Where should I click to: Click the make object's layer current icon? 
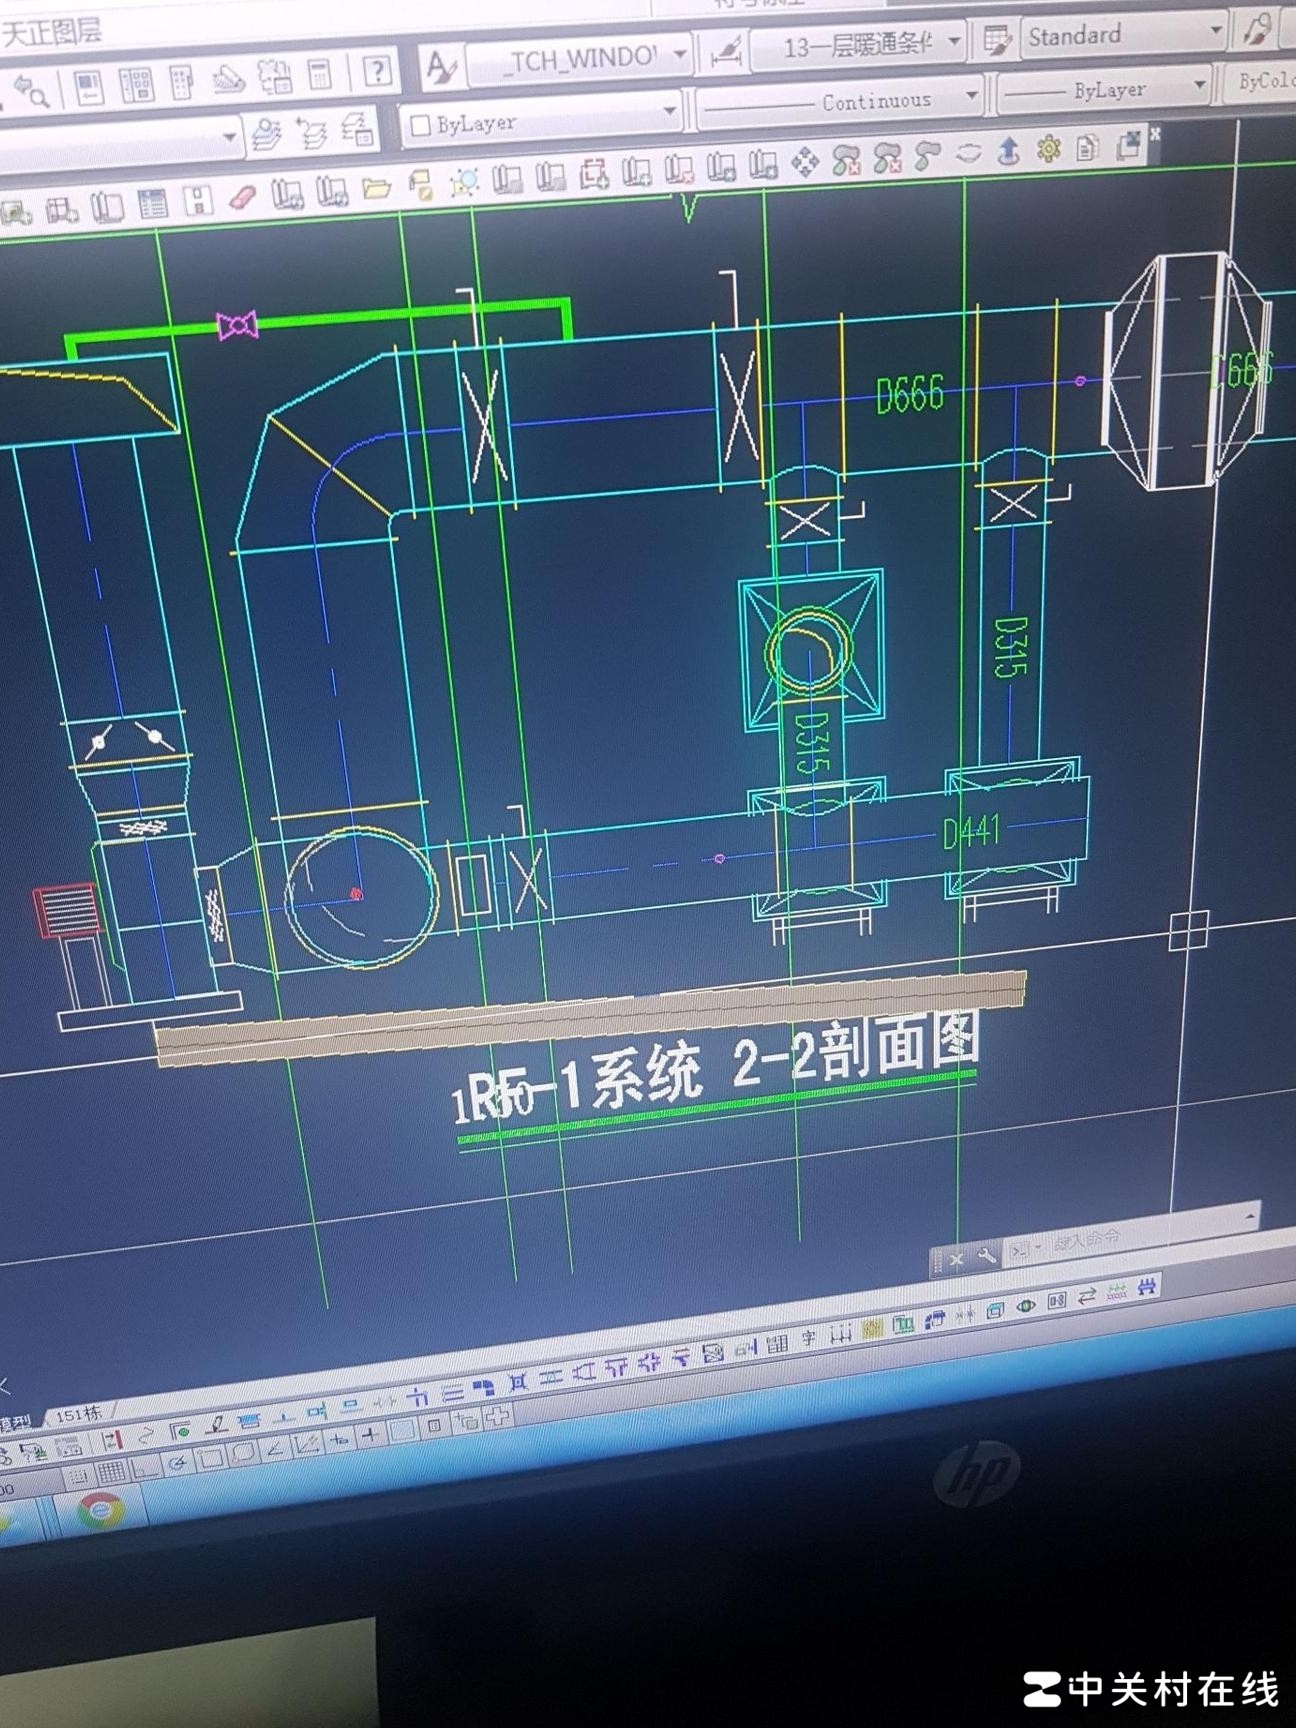coord(267,134)
